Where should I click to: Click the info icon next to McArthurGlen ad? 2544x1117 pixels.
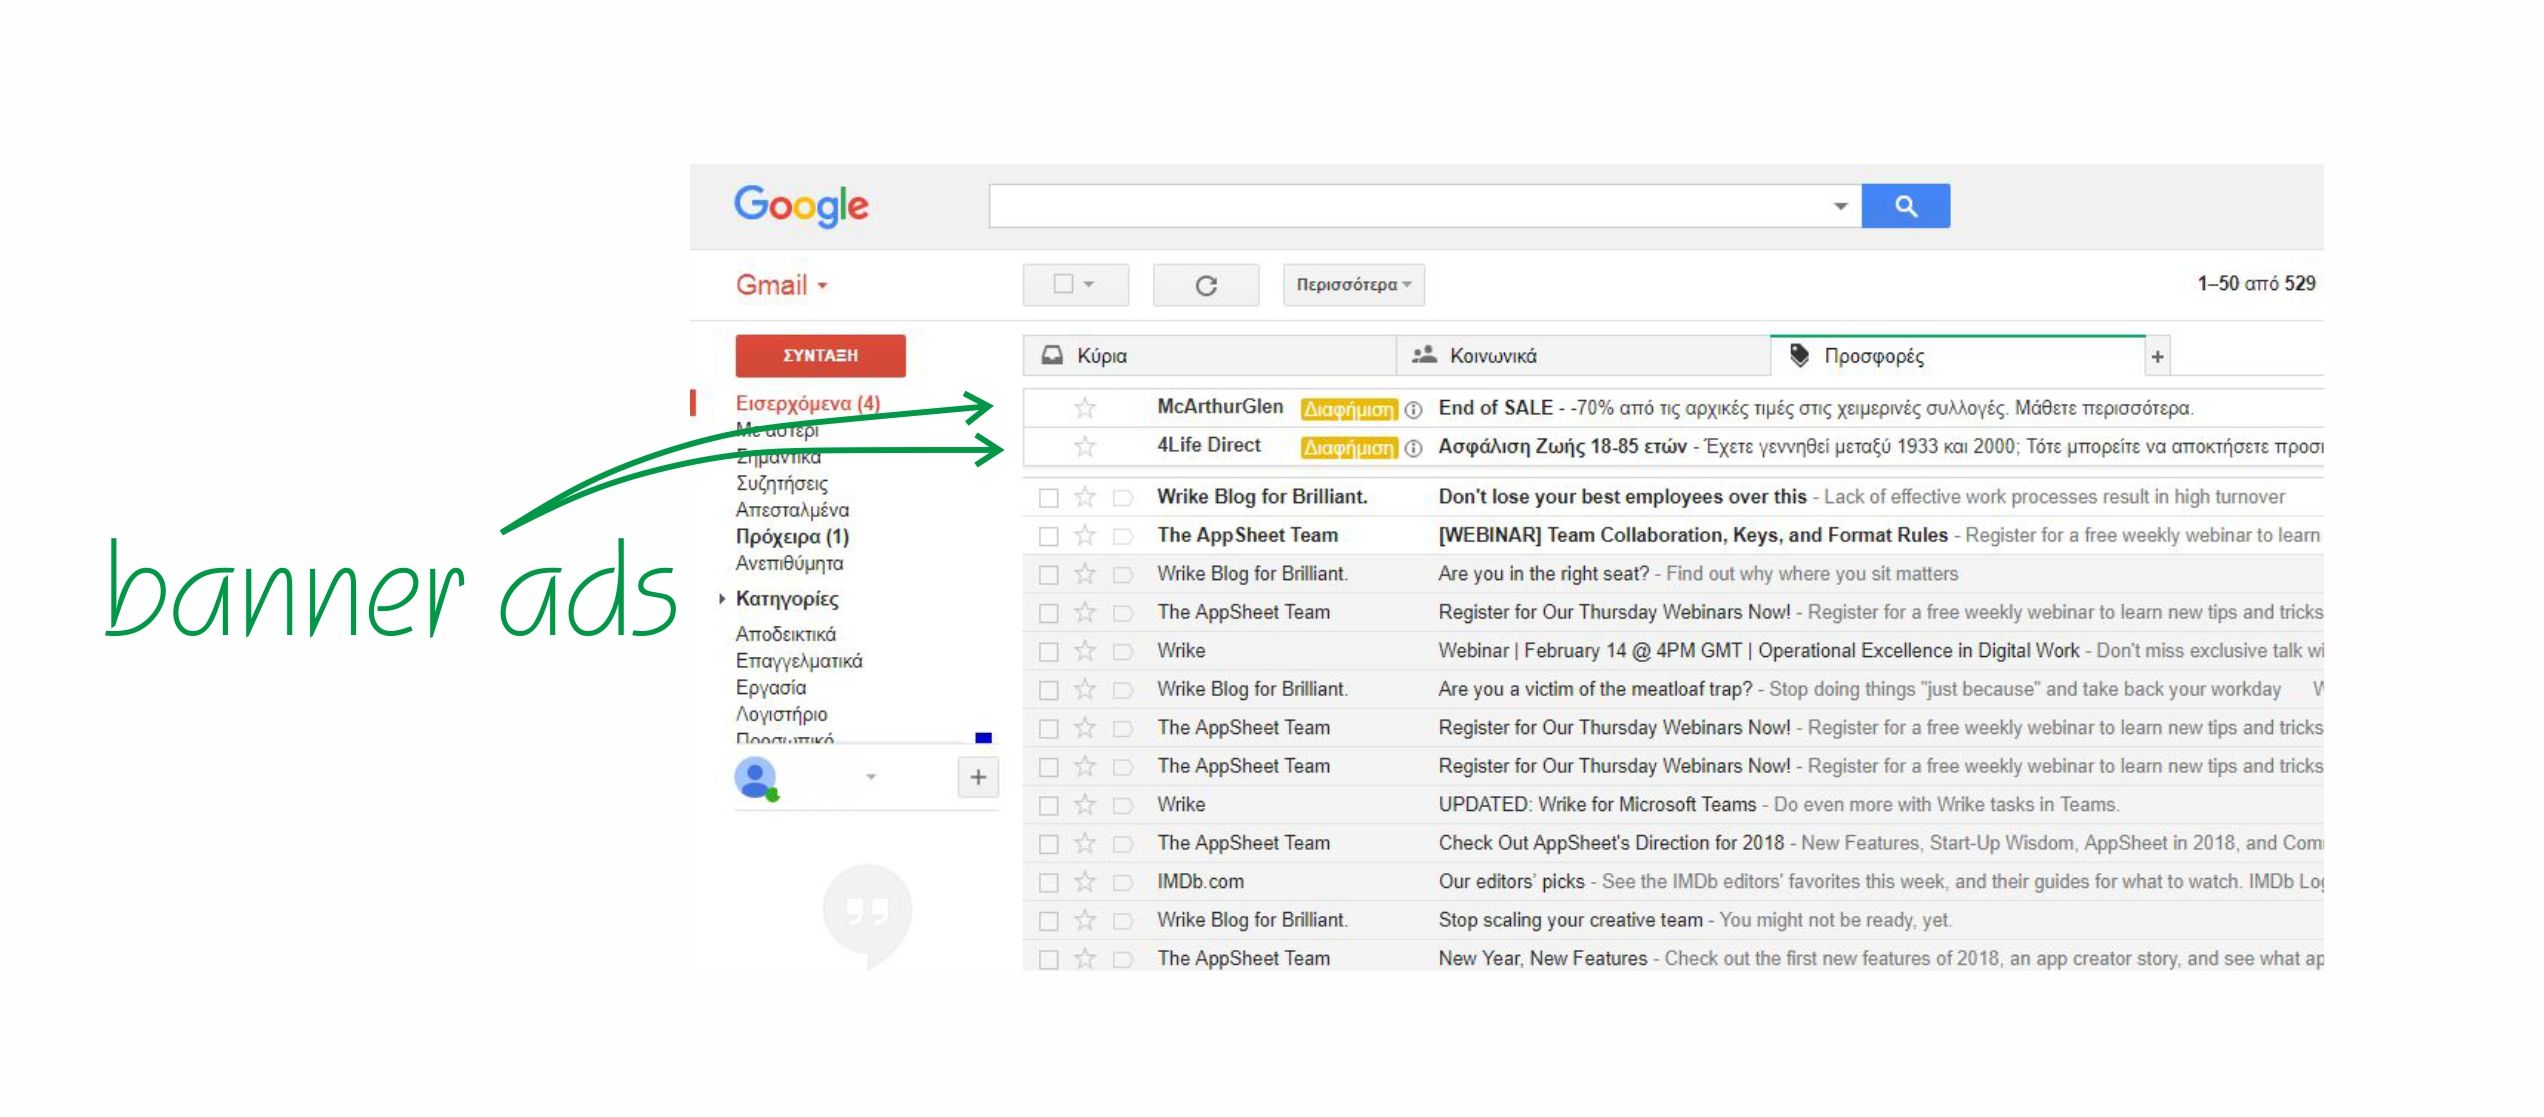pos(1414,408)
